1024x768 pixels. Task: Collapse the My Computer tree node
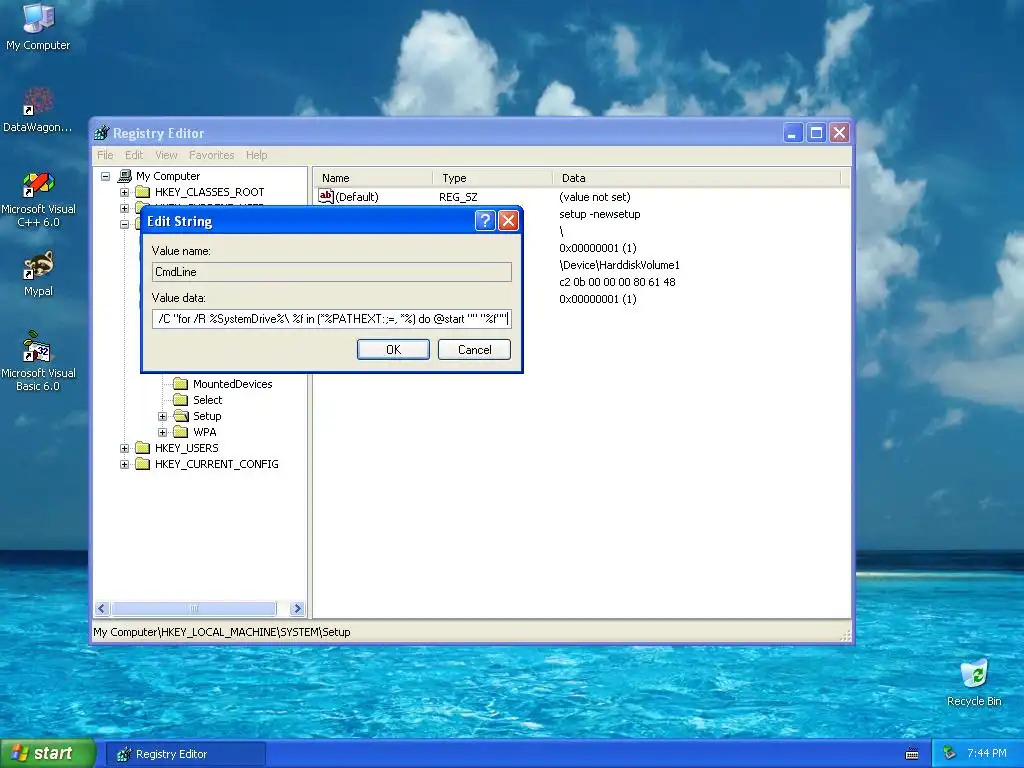(x=105, y=176)
